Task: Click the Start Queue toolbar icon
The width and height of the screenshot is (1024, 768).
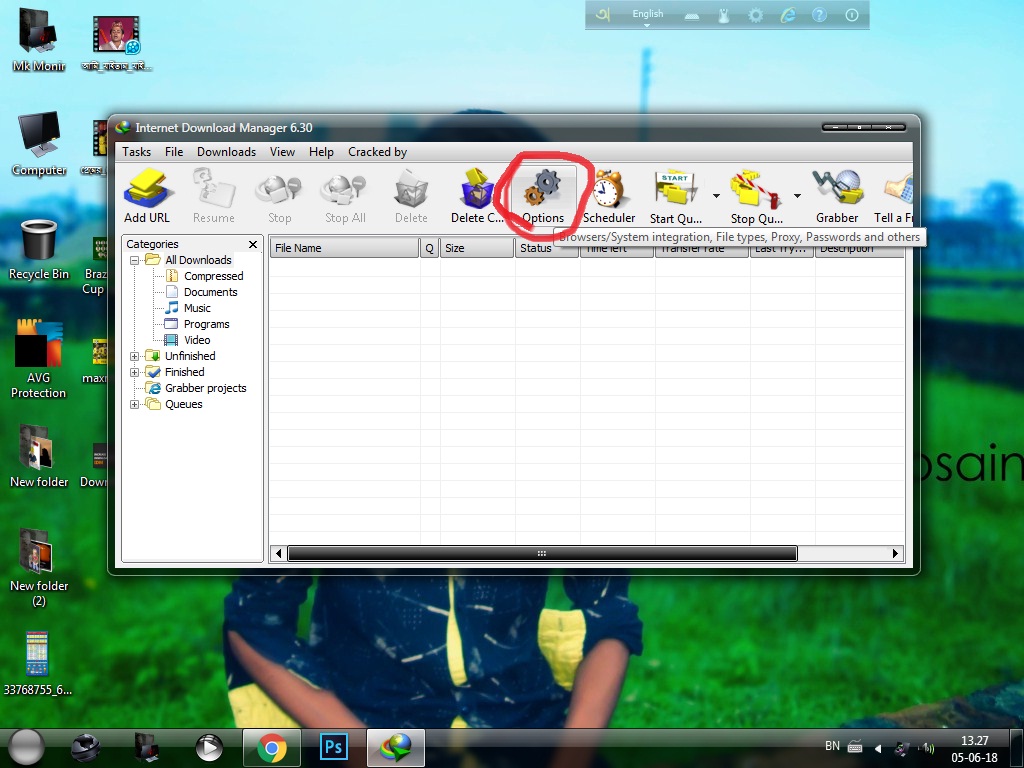Action: pos(675,196)
